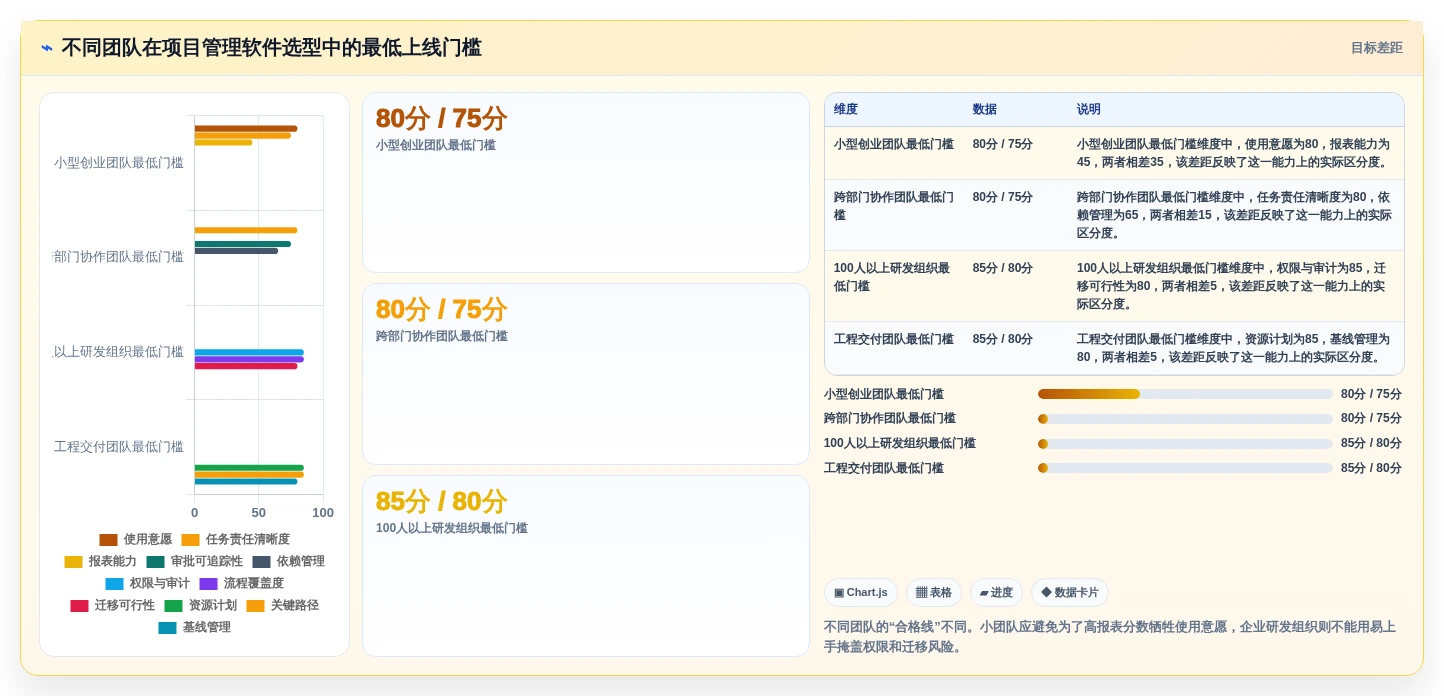This screenshot has height=696, width=1444.
Task: Open the 跨部门协作团队最低门槛 data card
Action: (x=585, y=374)
